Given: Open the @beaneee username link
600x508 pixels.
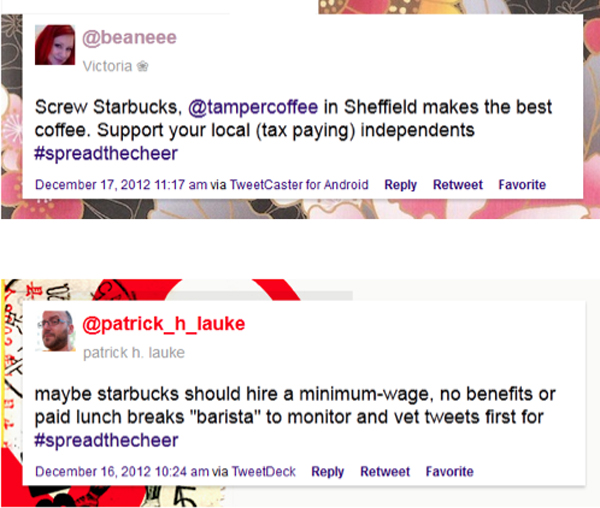Looking at the screenshot, I should (x=129, y=38).
